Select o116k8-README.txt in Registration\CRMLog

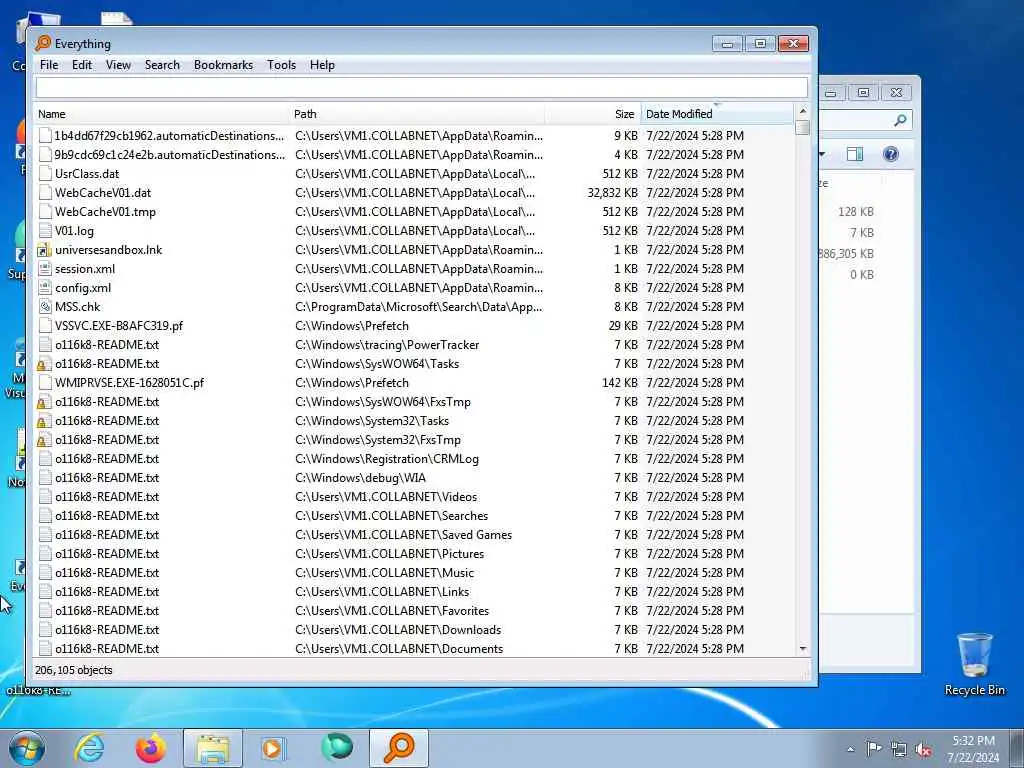106,458
